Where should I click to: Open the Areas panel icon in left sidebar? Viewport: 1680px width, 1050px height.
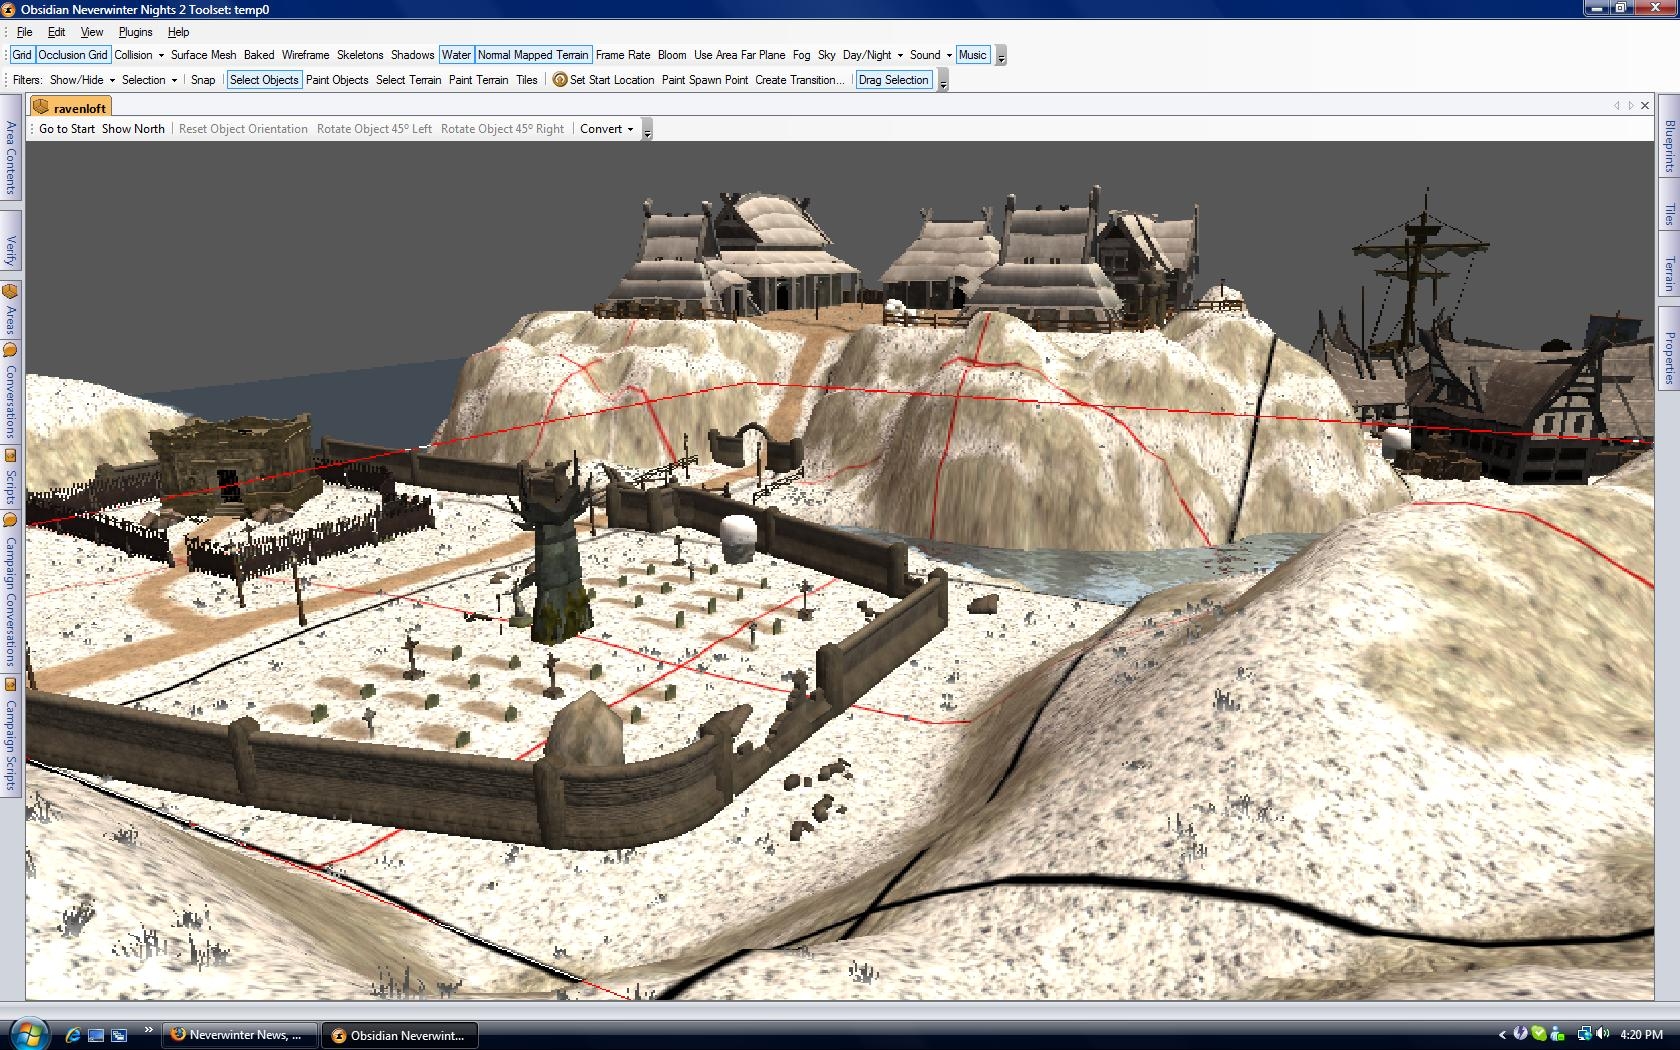(x=10, y=293)
